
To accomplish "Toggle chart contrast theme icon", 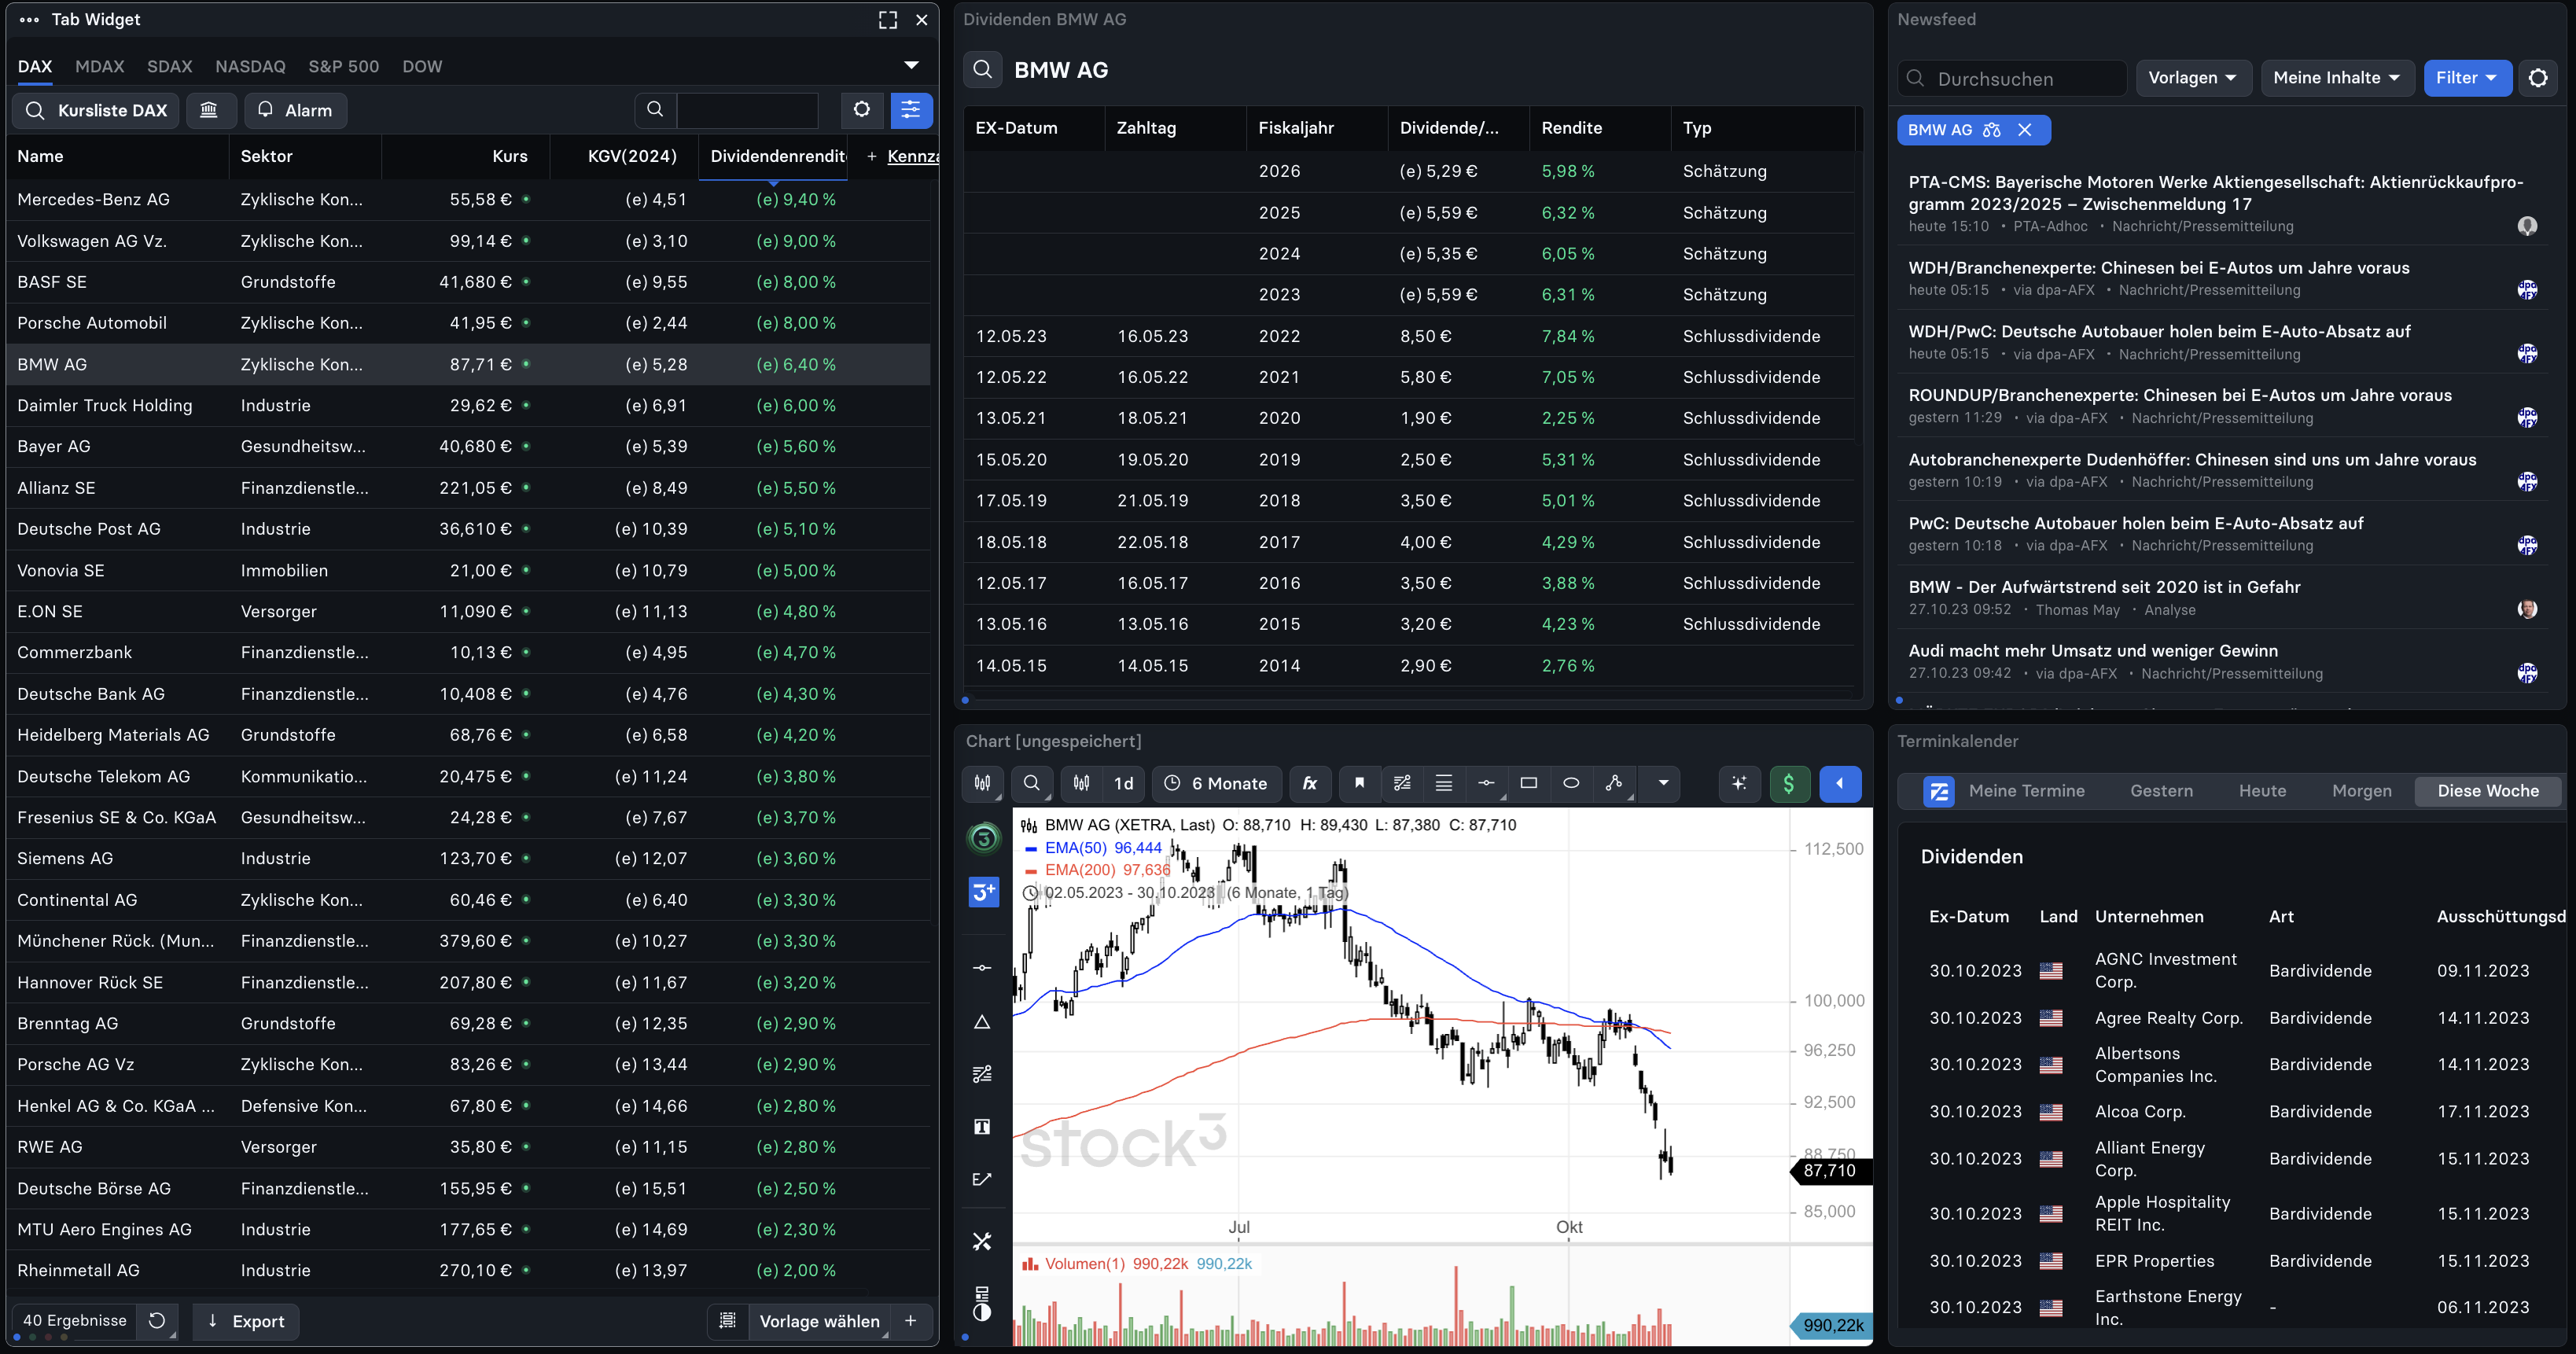I will (x=982, y=1312).
